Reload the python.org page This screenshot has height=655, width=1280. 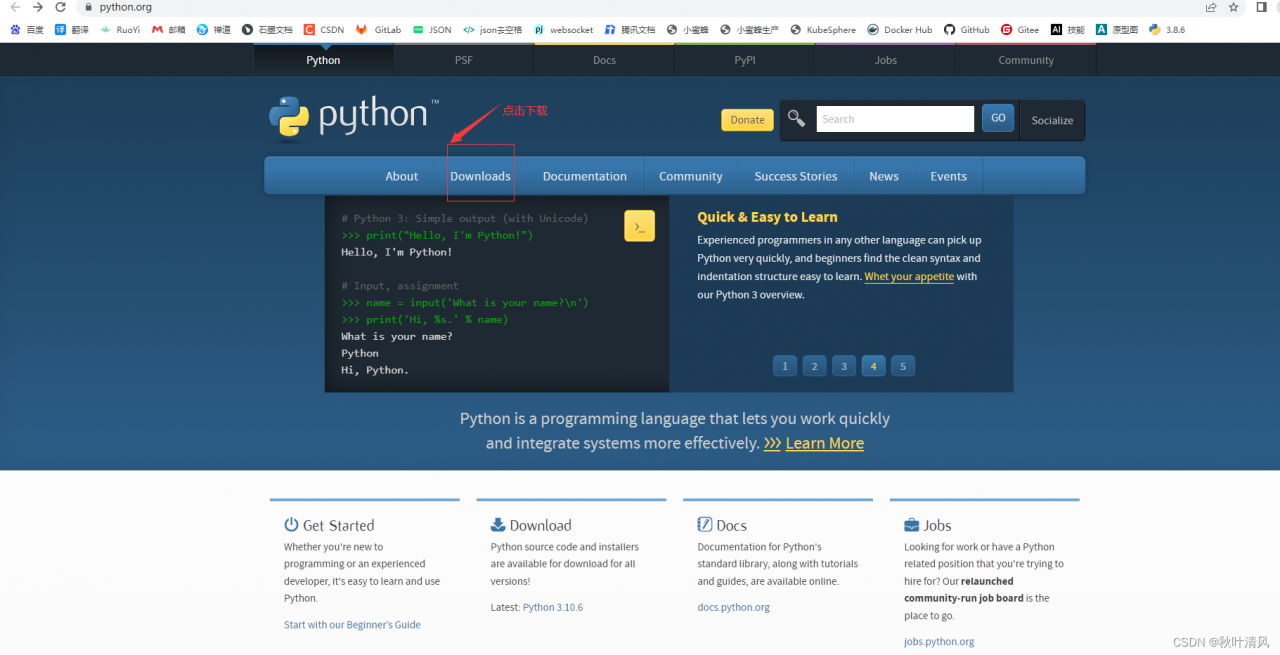60,7
